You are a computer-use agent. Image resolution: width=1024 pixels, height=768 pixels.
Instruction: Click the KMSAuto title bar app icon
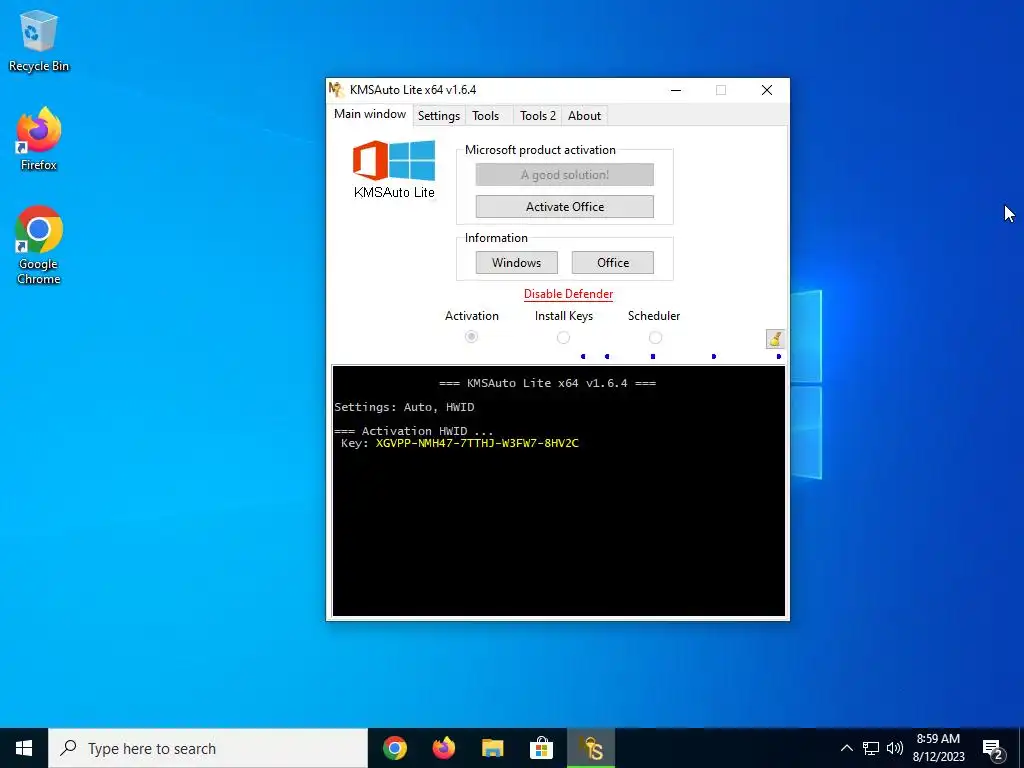pyautogui.click(x=336, y=89)
